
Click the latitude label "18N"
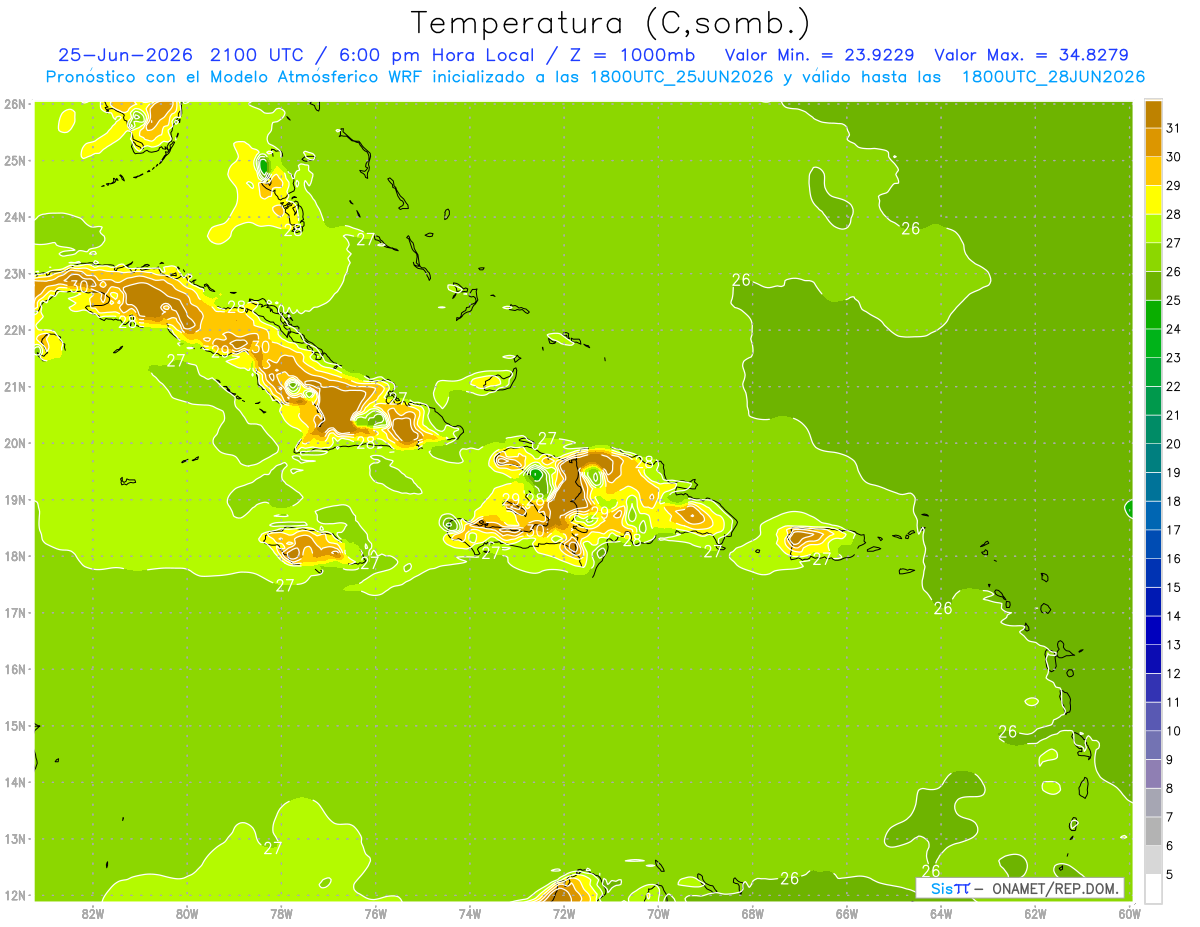[x=15, y=556]
